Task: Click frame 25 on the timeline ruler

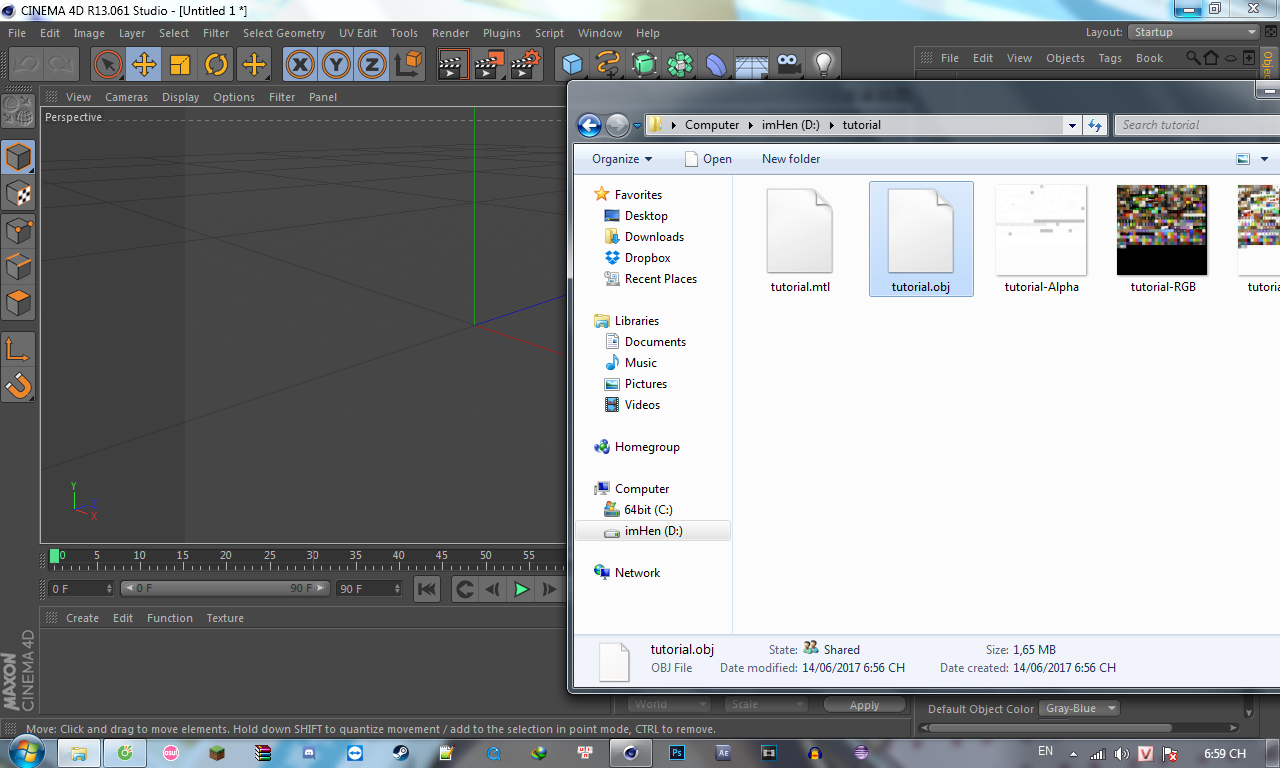Action: point(269,556)
